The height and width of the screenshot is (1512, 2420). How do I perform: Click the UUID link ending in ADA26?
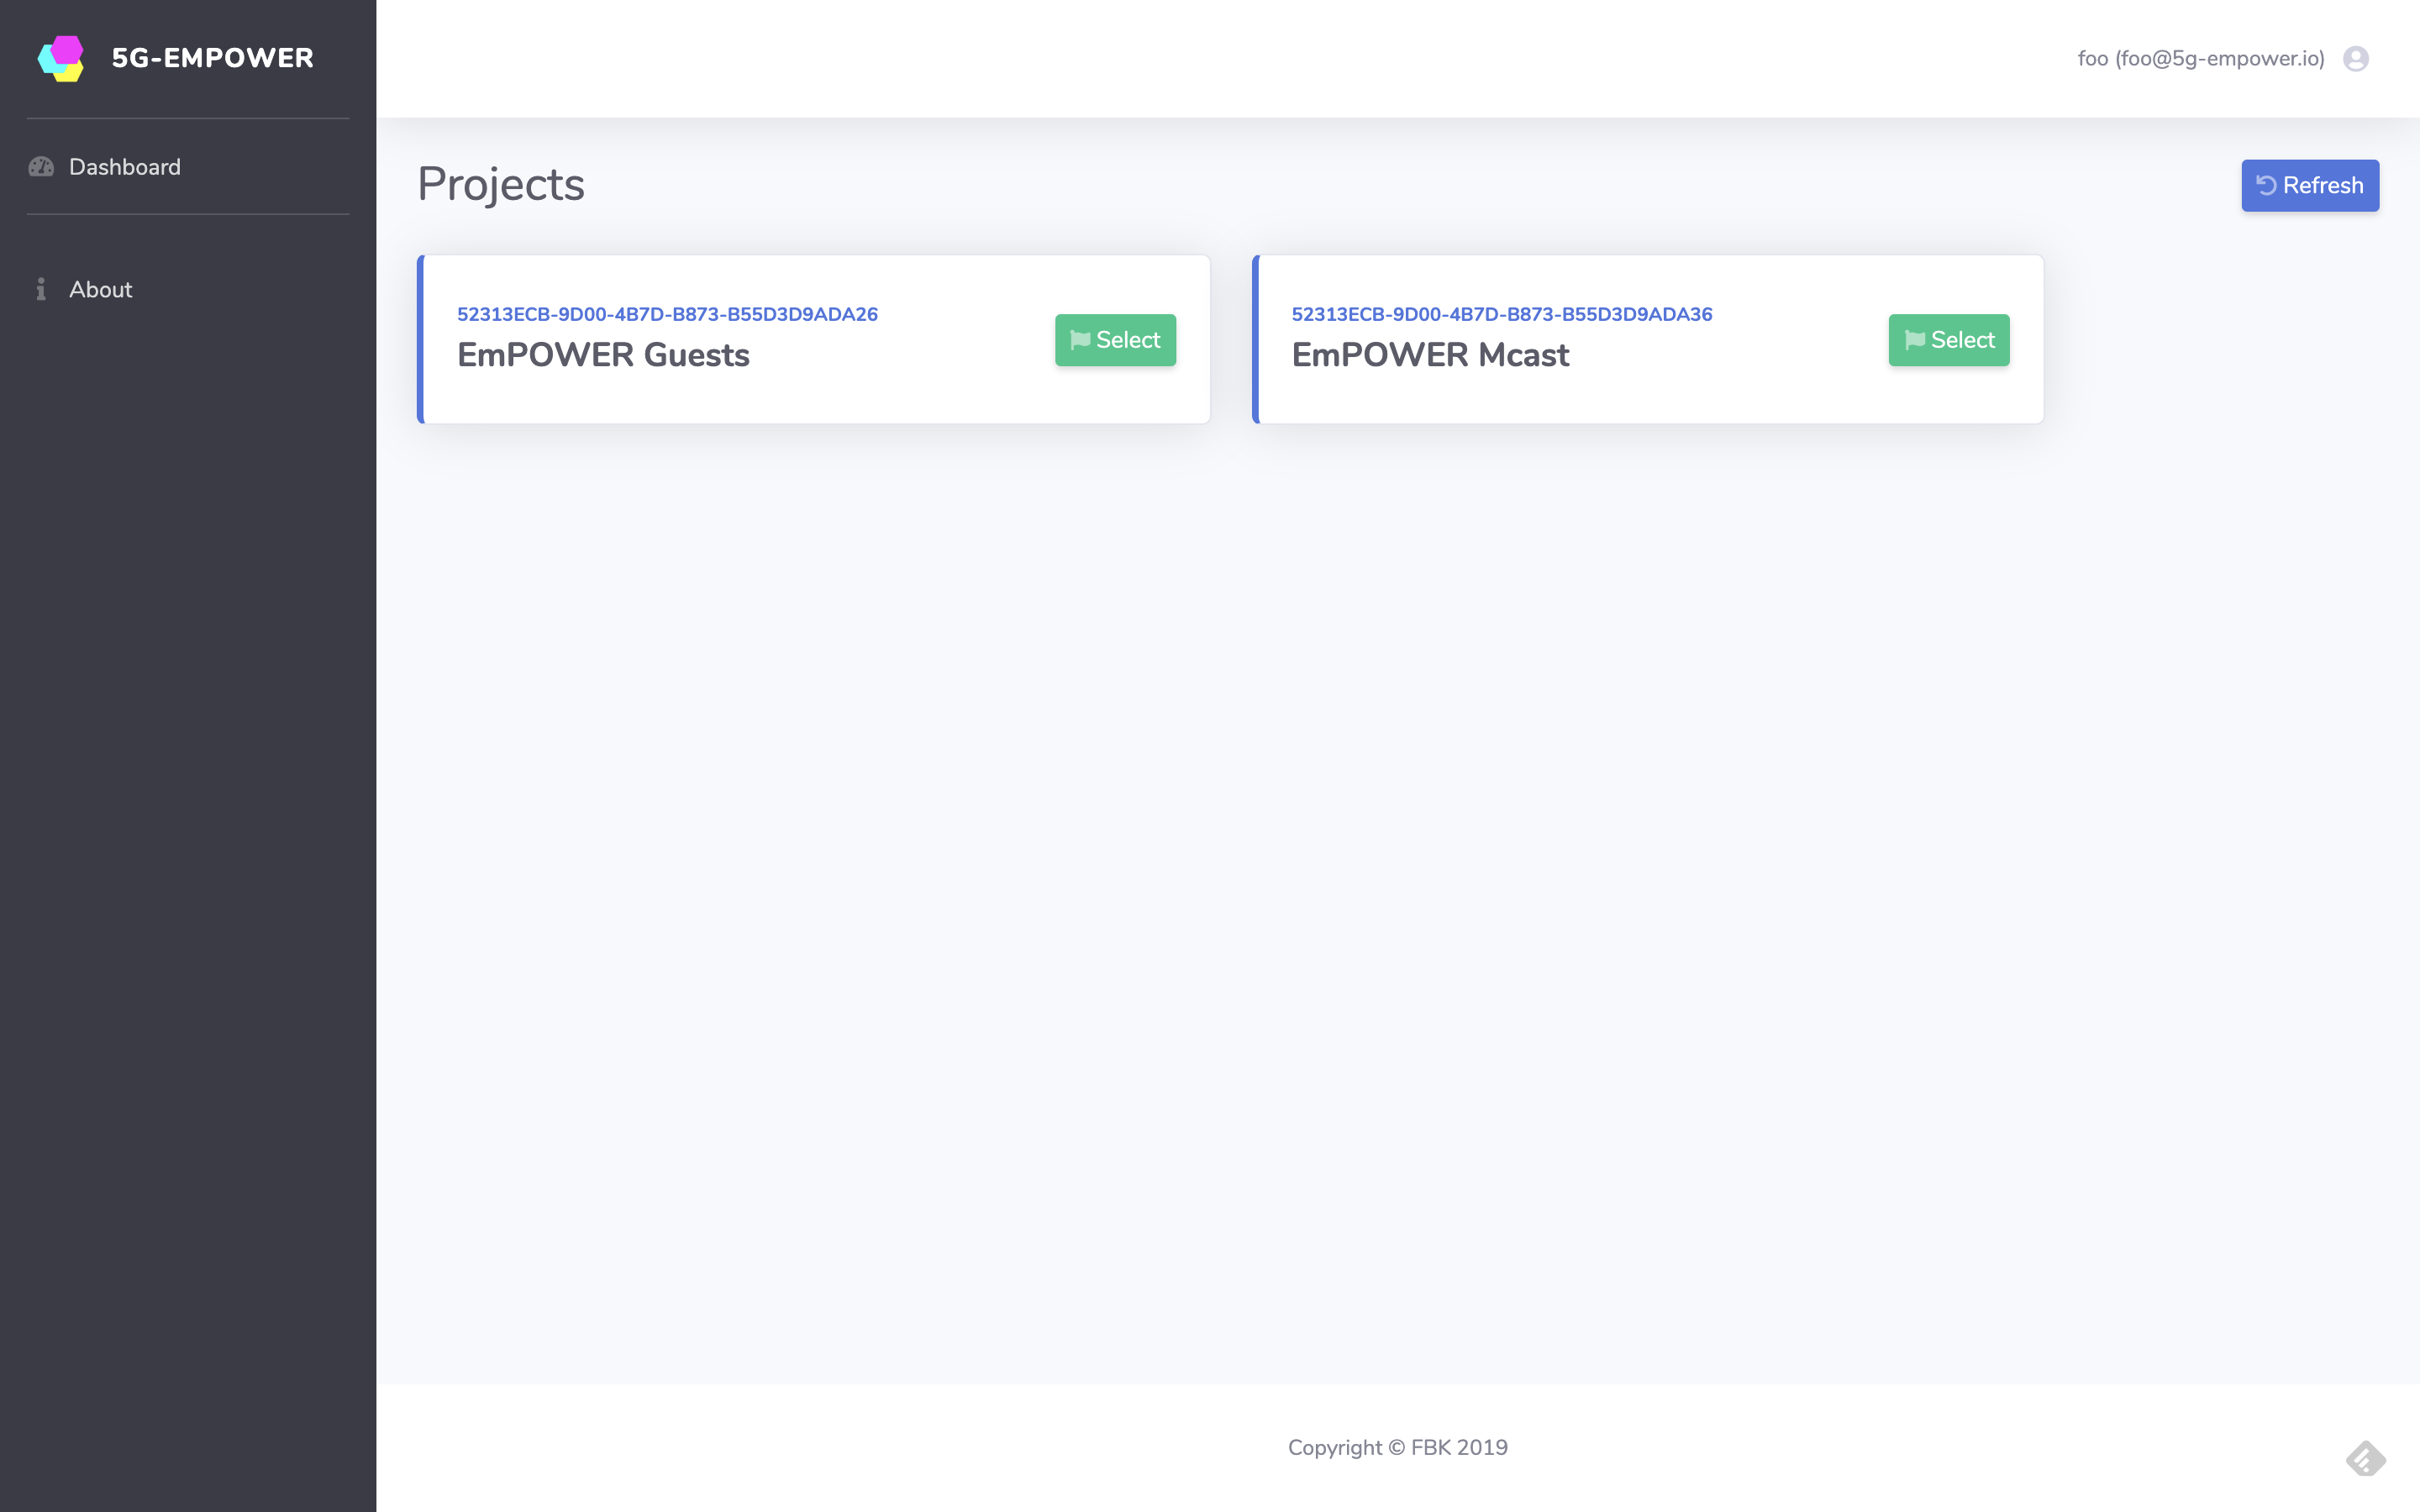[667, 314]
